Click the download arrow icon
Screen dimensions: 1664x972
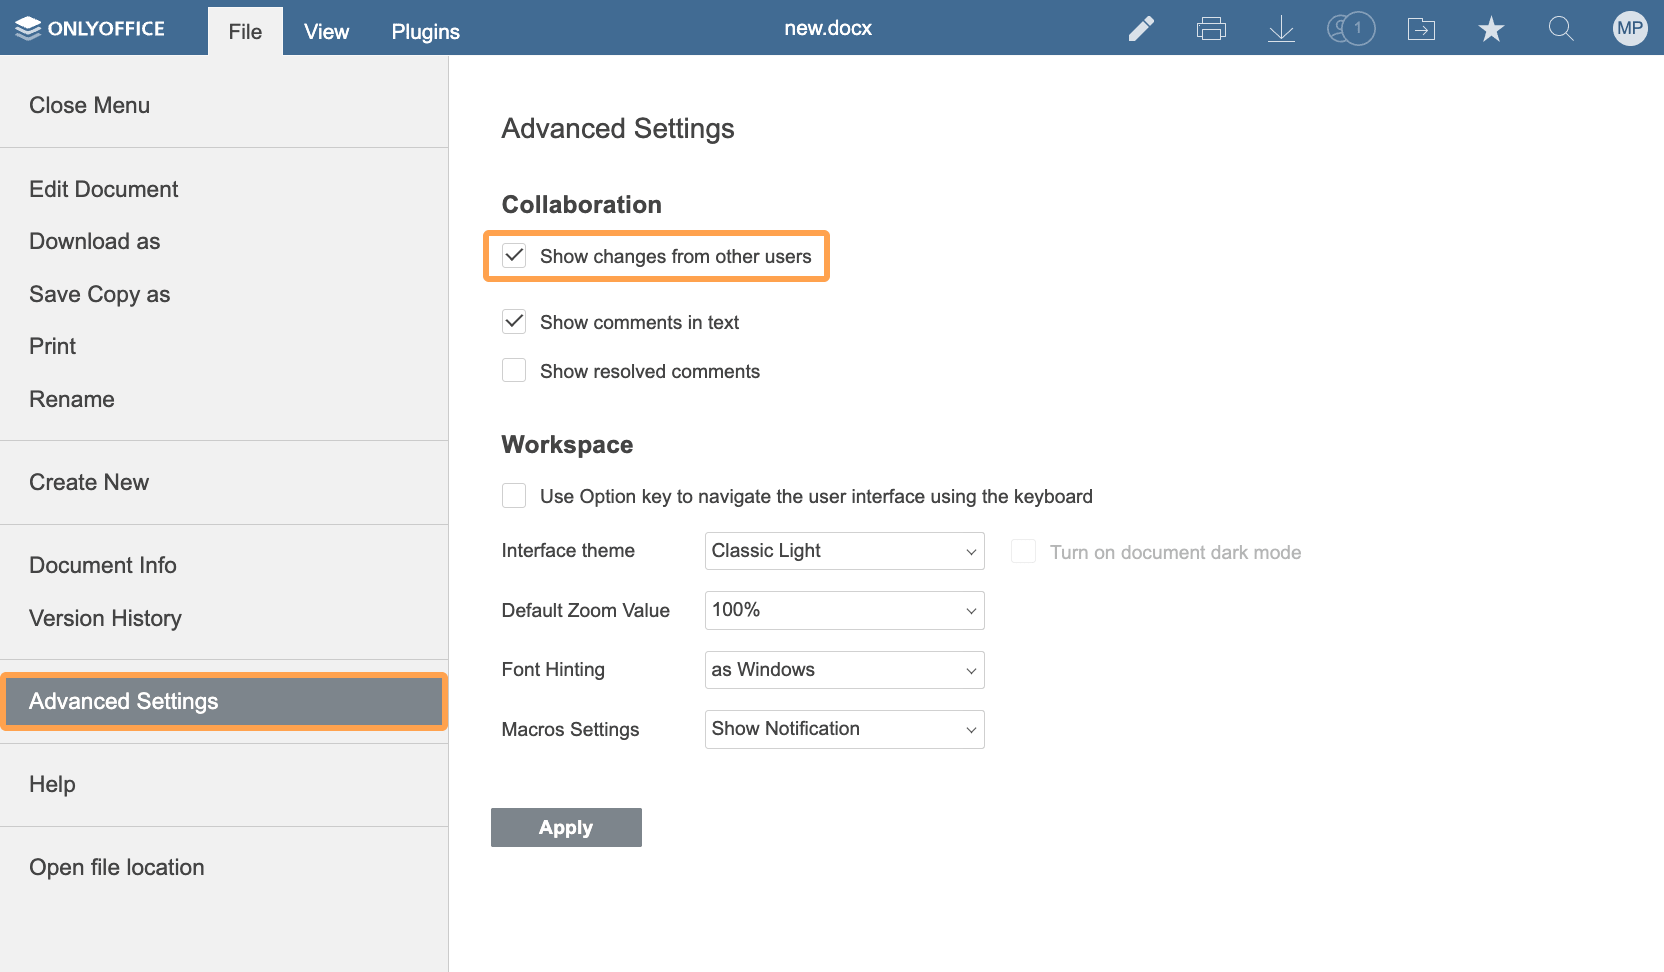coord(1281,29)
